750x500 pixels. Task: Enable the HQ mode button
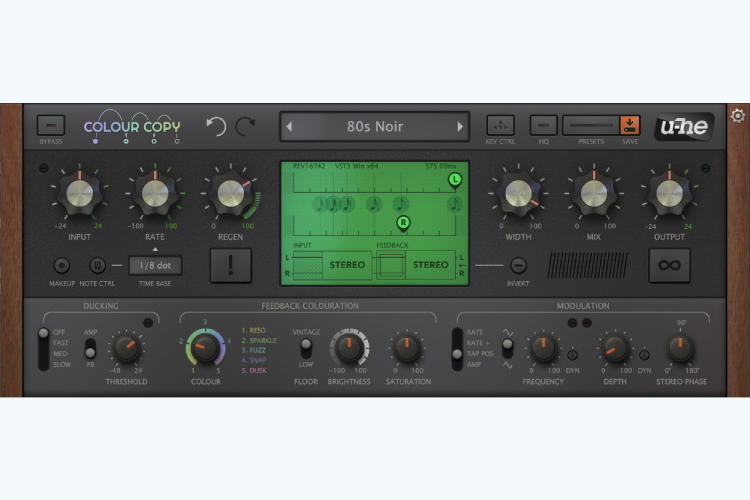point(543,125)
